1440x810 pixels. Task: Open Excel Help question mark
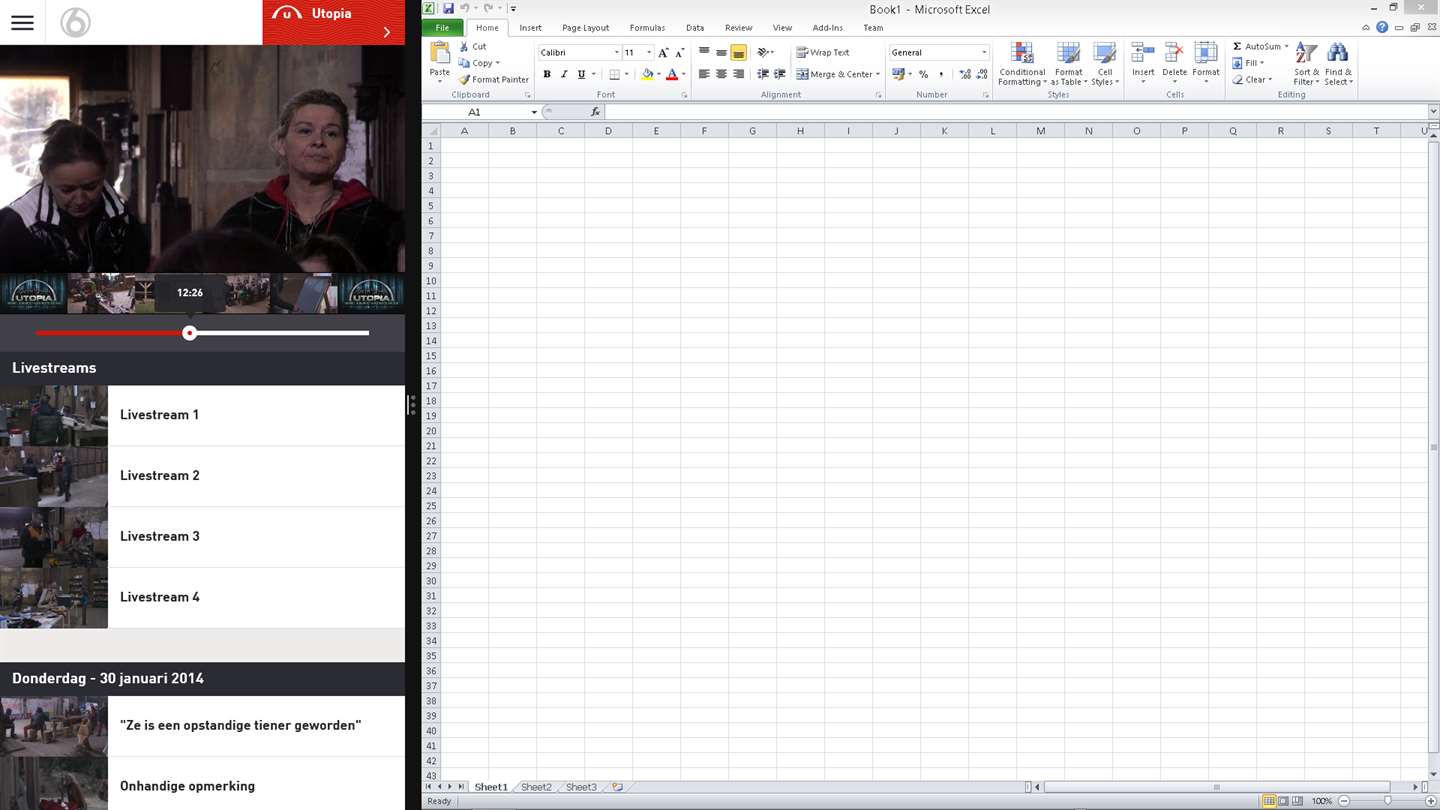coord(1382,27)
